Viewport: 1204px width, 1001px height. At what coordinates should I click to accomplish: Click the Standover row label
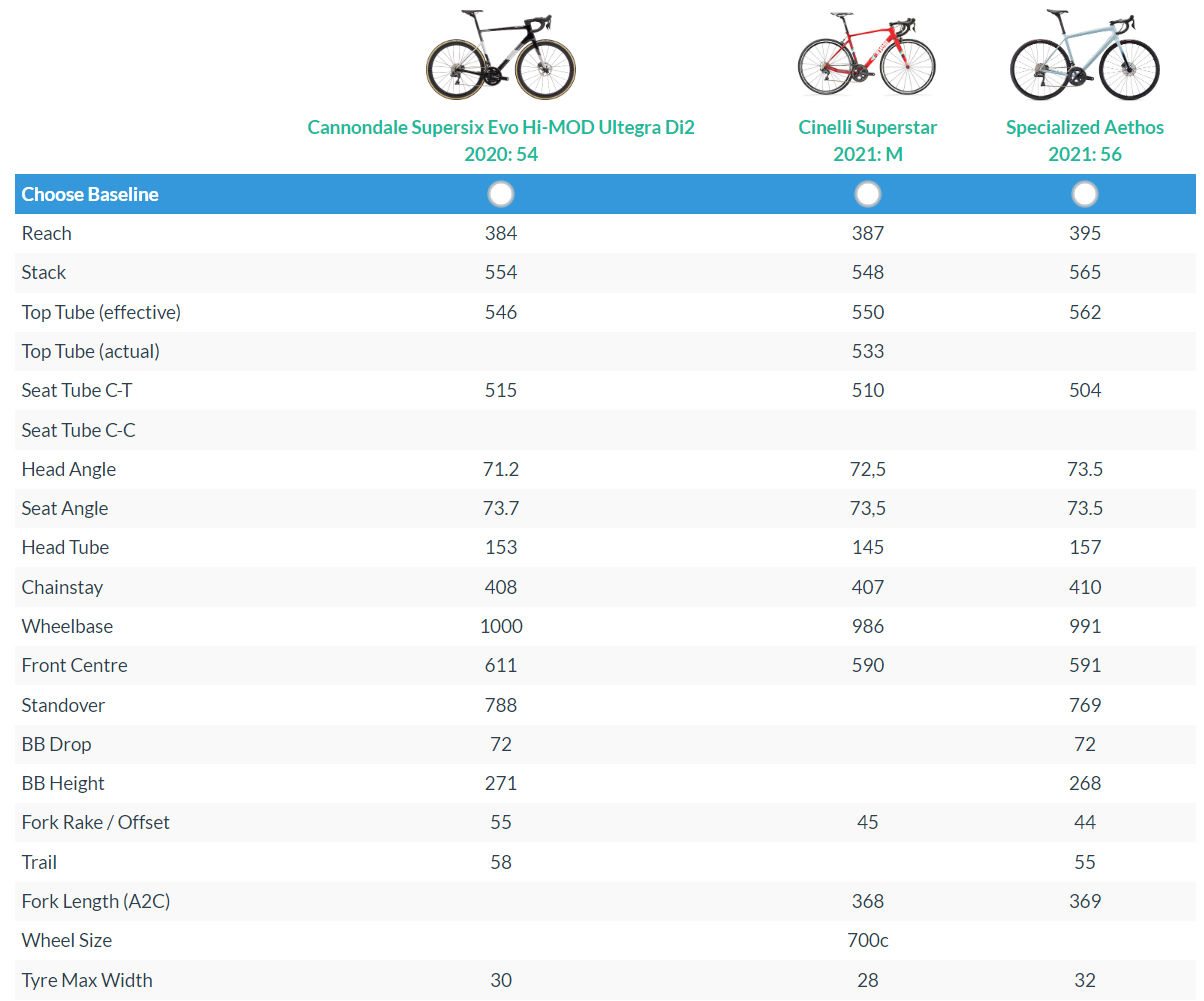(x=63, y=705)
